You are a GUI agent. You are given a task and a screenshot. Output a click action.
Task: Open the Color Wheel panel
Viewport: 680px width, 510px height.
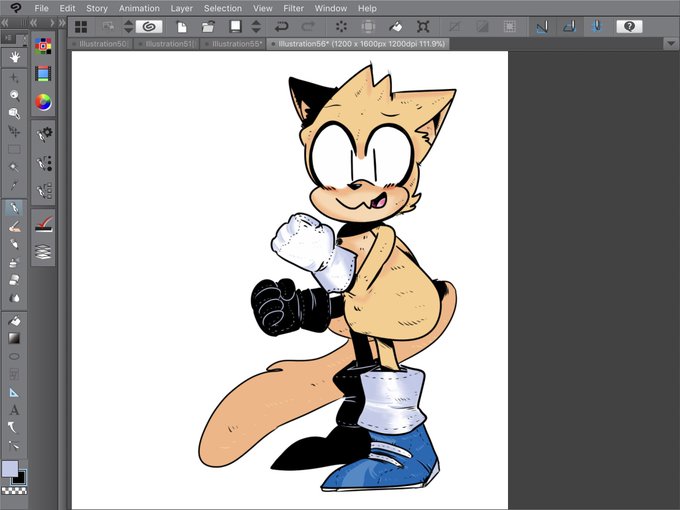coord(43,102)
